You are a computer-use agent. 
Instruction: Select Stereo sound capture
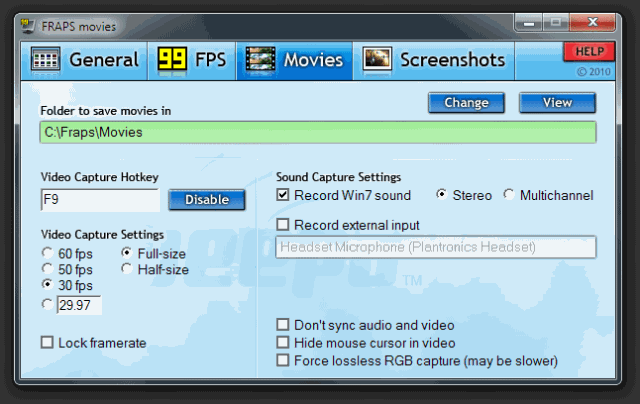point(441,194)
